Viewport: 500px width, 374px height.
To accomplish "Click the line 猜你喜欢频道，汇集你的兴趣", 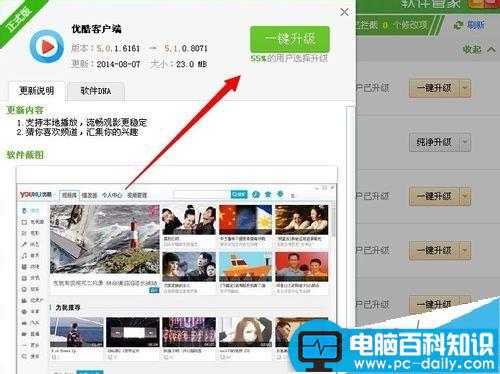I will [82, 132].
